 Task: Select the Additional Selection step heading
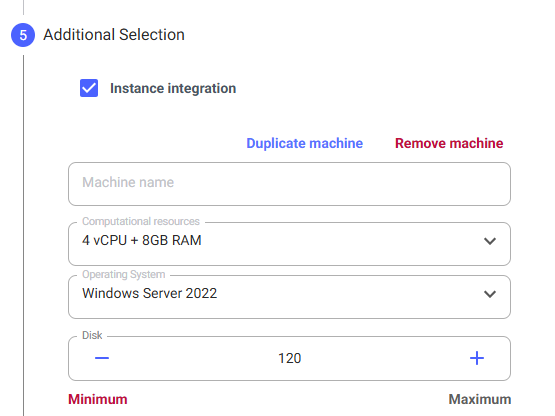[114, 35]
